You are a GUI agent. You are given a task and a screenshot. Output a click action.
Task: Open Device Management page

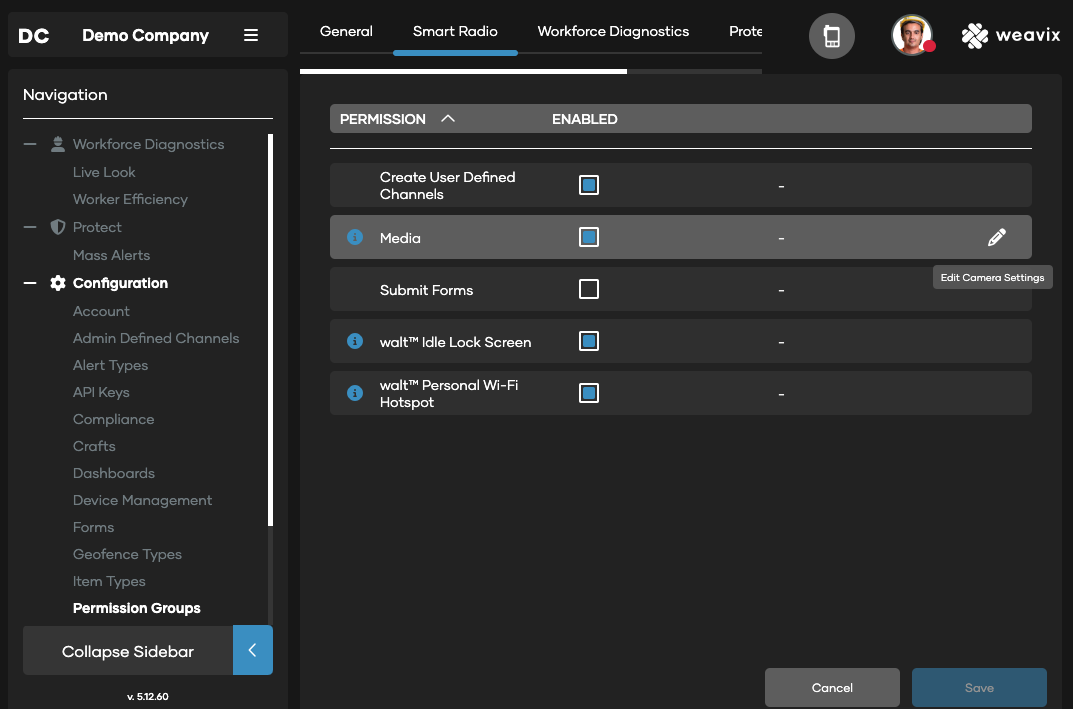(142, 500)
